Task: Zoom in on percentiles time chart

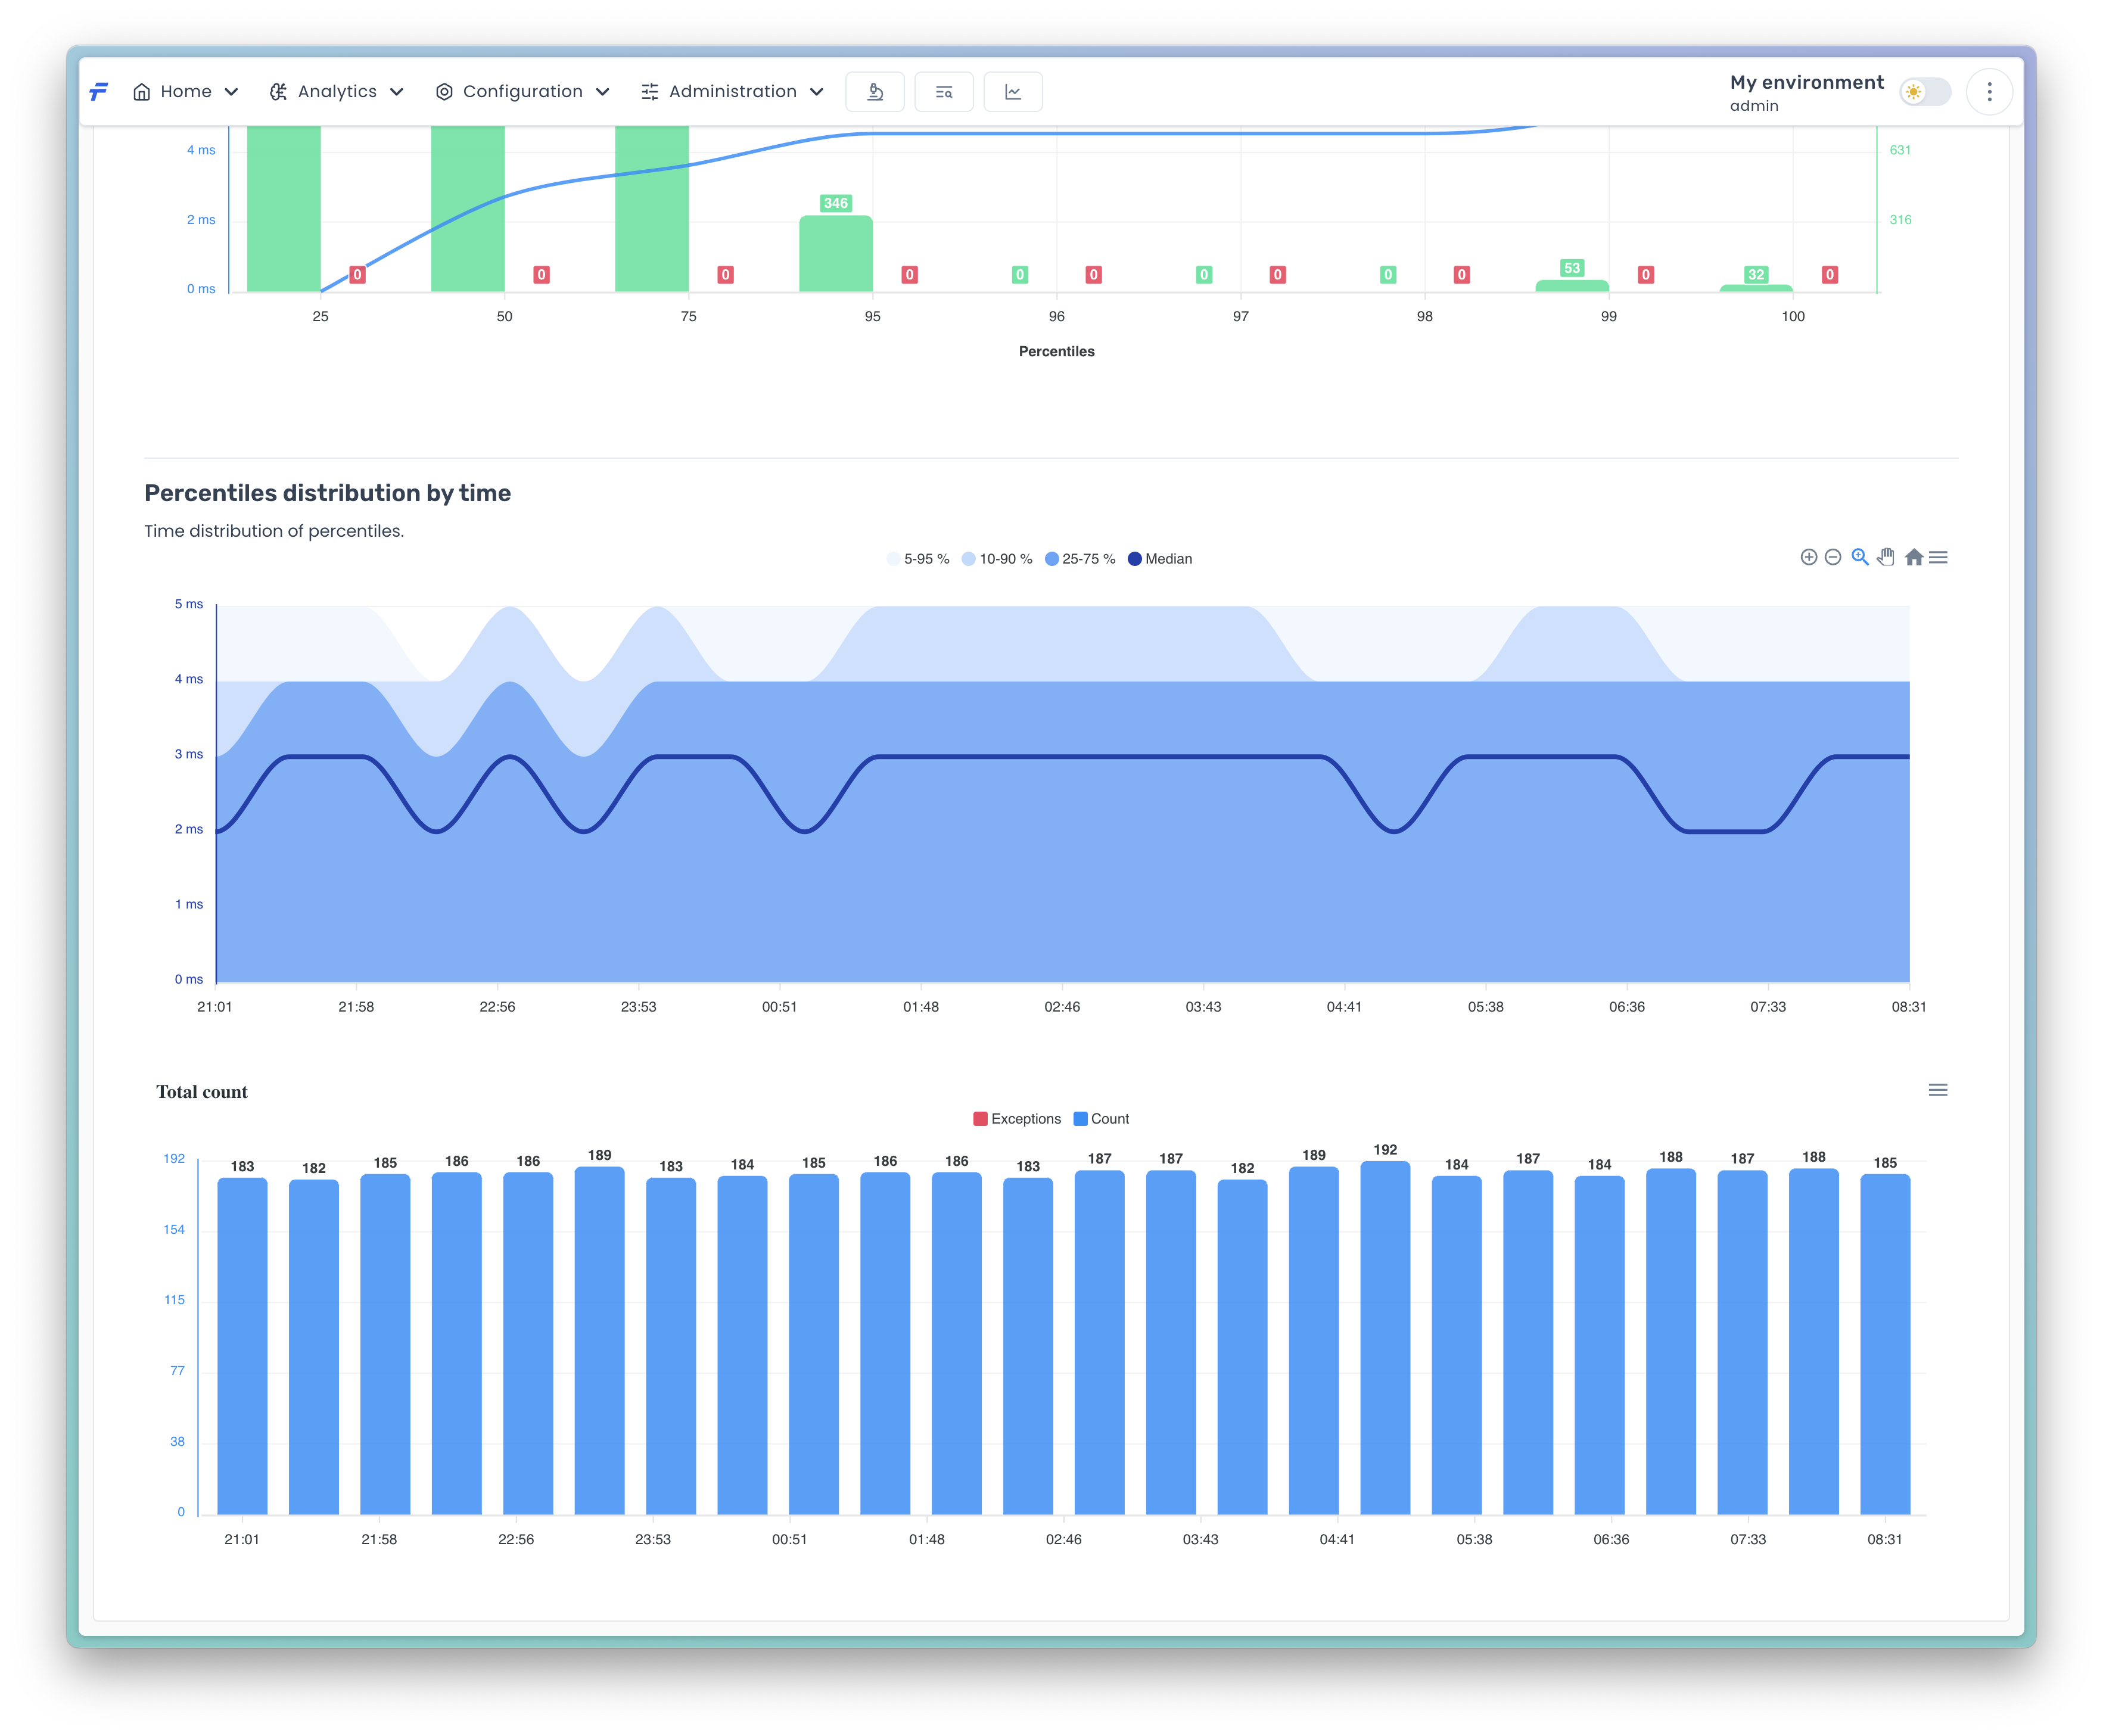Action: point(1808,557)
